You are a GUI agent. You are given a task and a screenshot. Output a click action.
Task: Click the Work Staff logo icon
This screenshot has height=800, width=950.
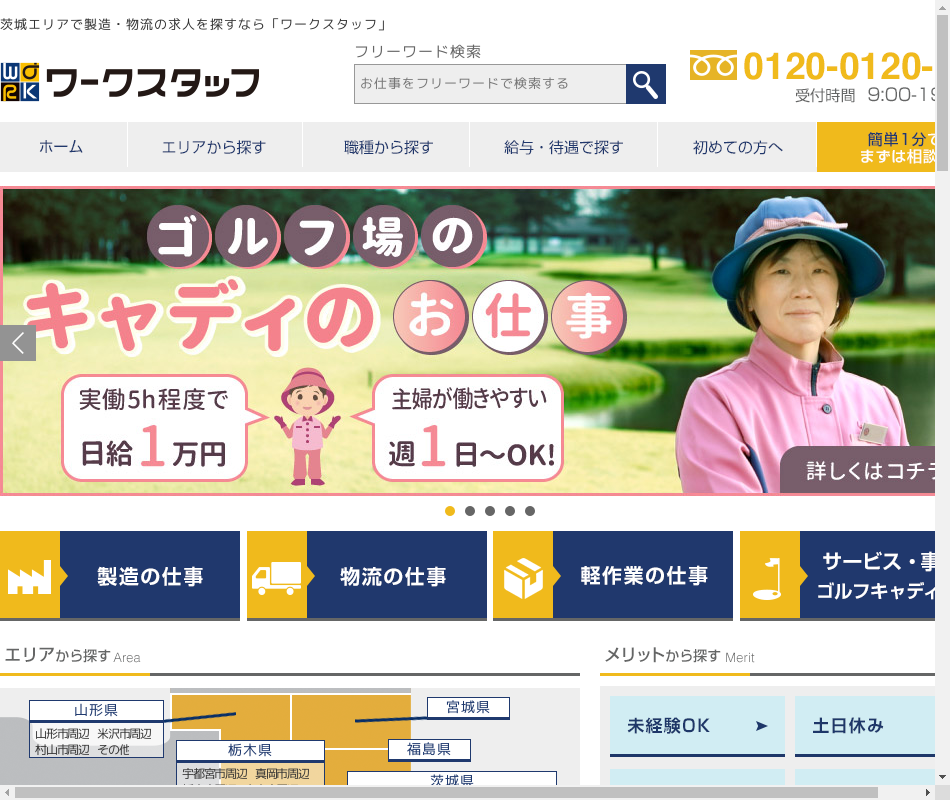[x=20, y=82]
